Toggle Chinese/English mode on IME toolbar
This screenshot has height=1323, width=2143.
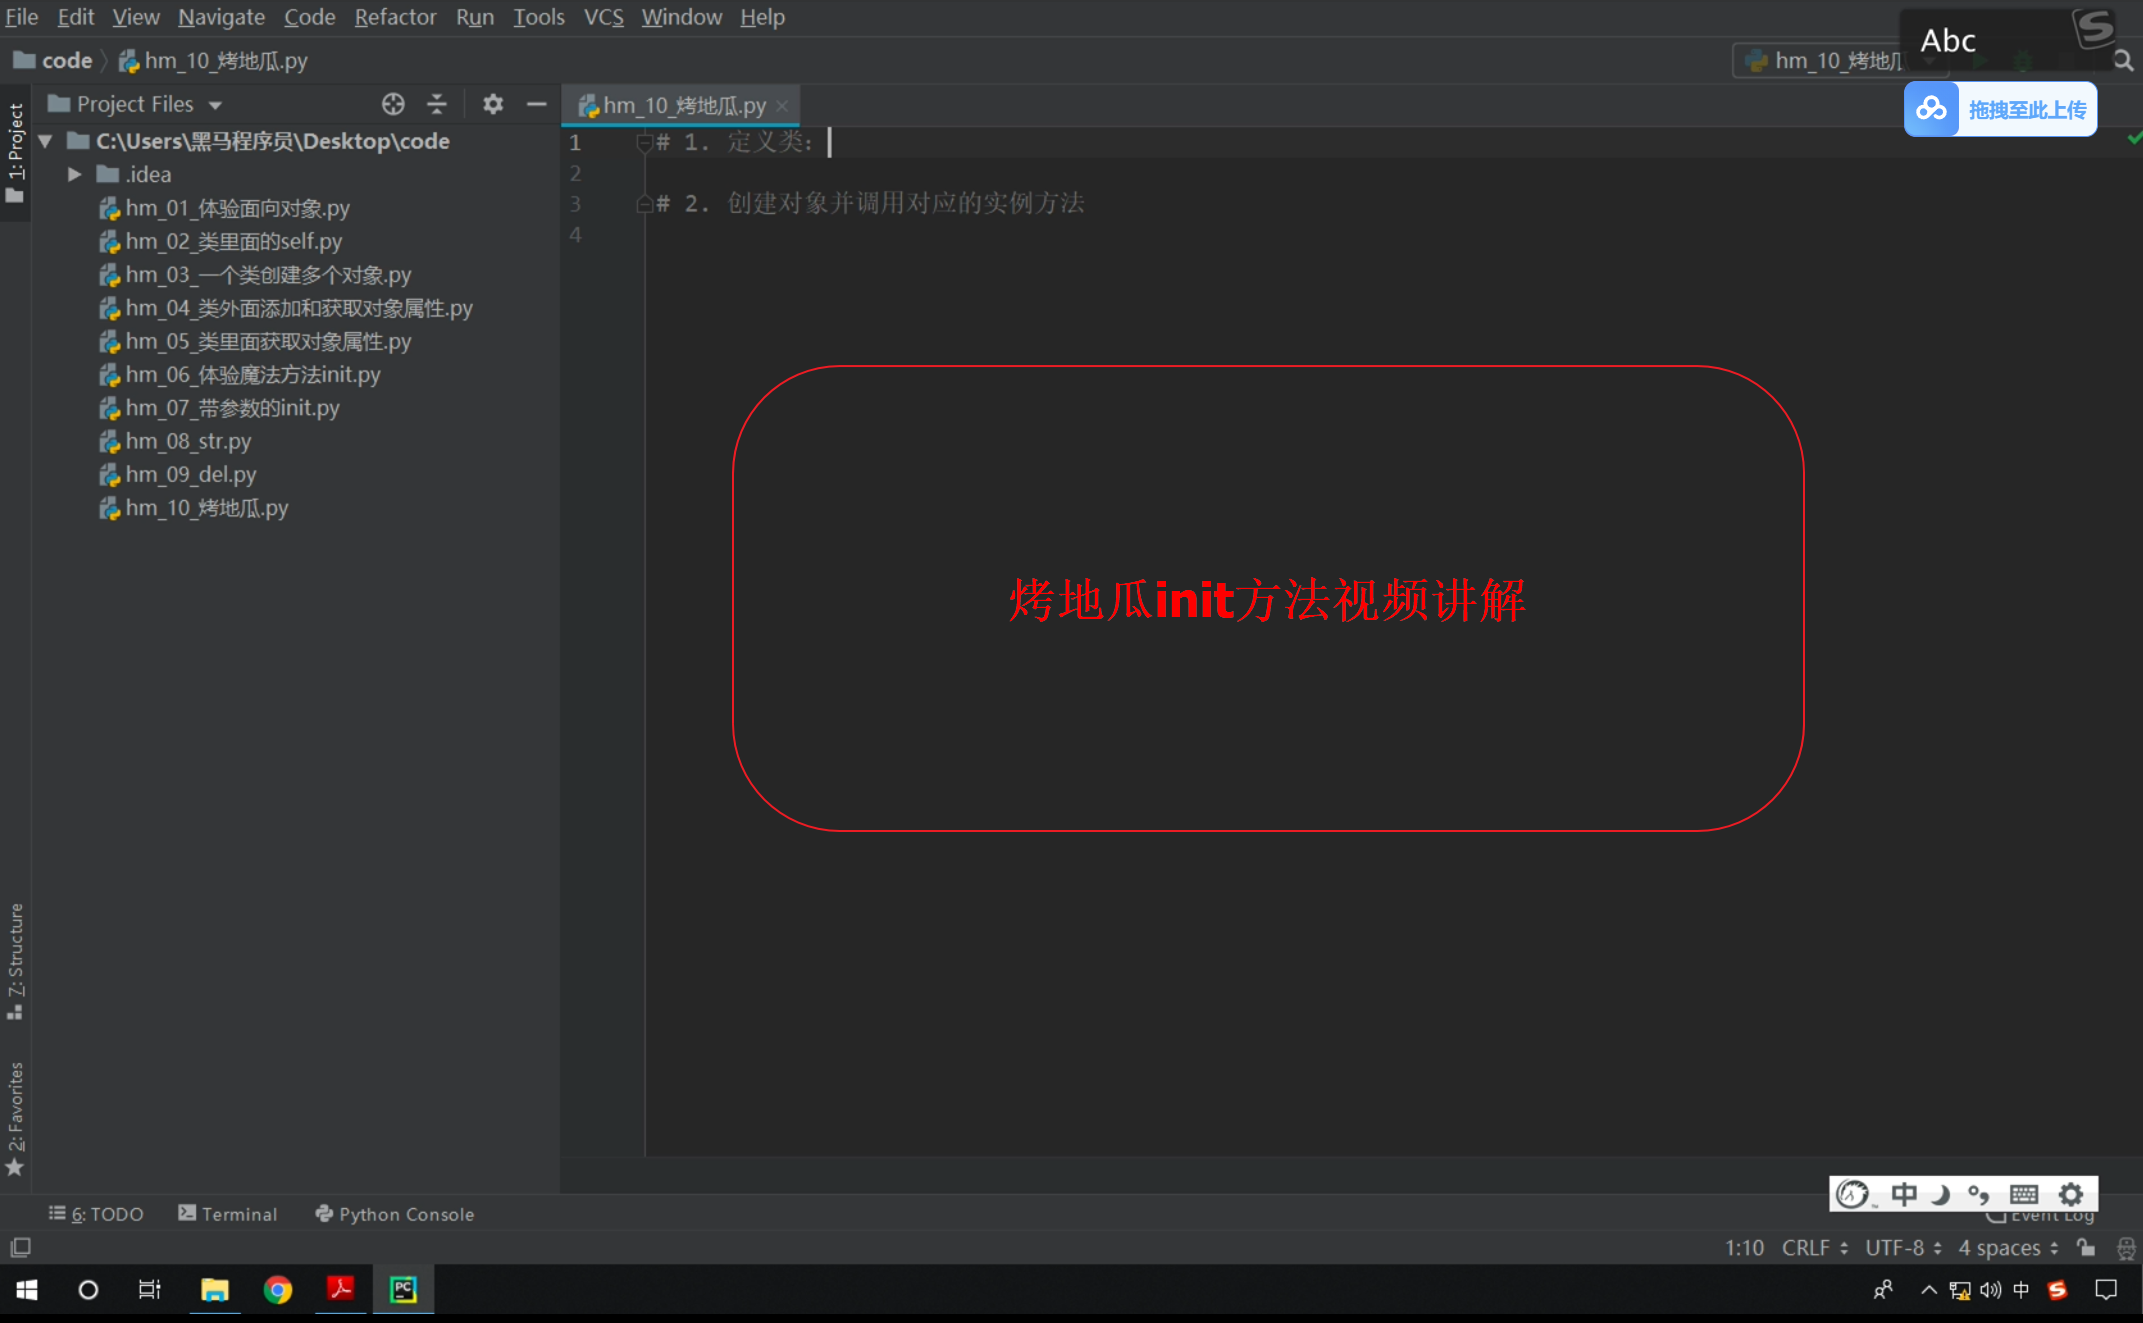[x=1904, y=1194]
